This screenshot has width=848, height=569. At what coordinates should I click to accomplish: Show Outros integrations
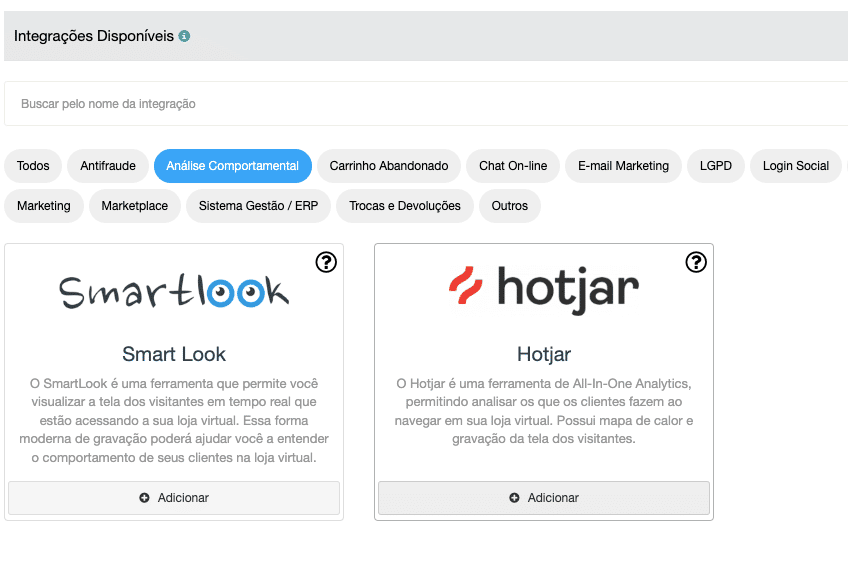pyautogui.click(x=510, y=206)
